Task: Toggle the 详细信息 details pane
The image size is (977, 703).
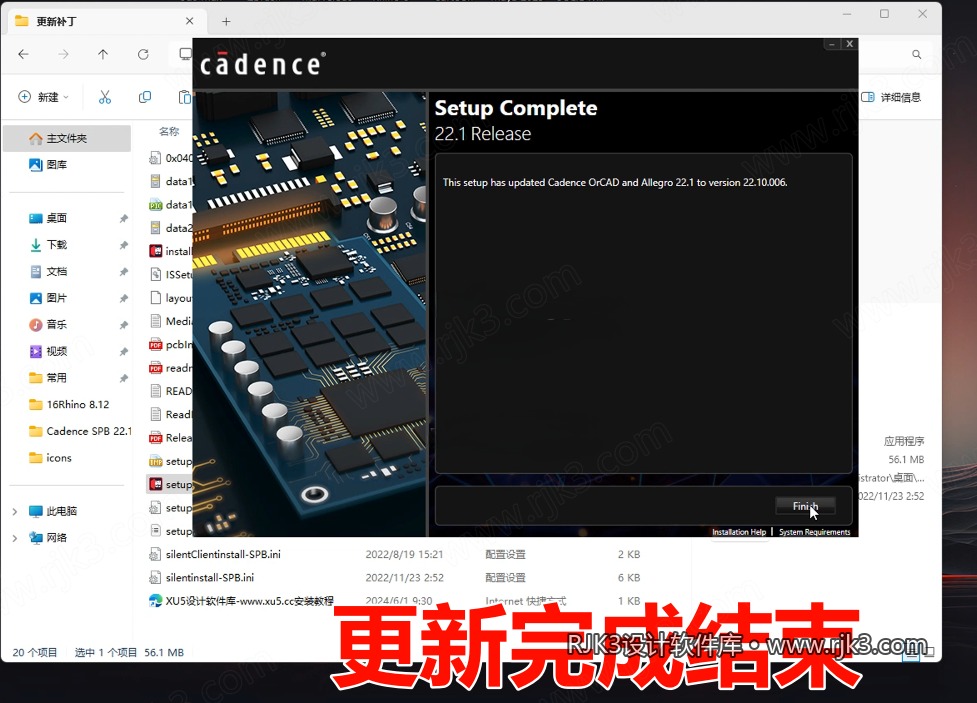Action: 891,97
